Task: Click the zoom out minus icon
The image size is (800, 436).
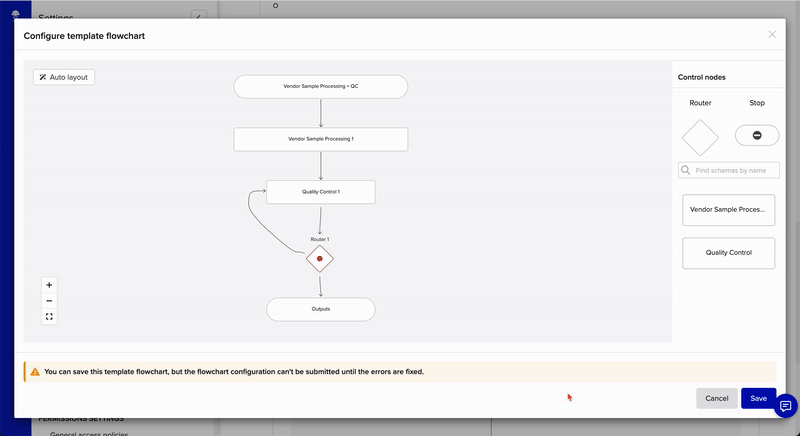Action: (x=49, y=301)
